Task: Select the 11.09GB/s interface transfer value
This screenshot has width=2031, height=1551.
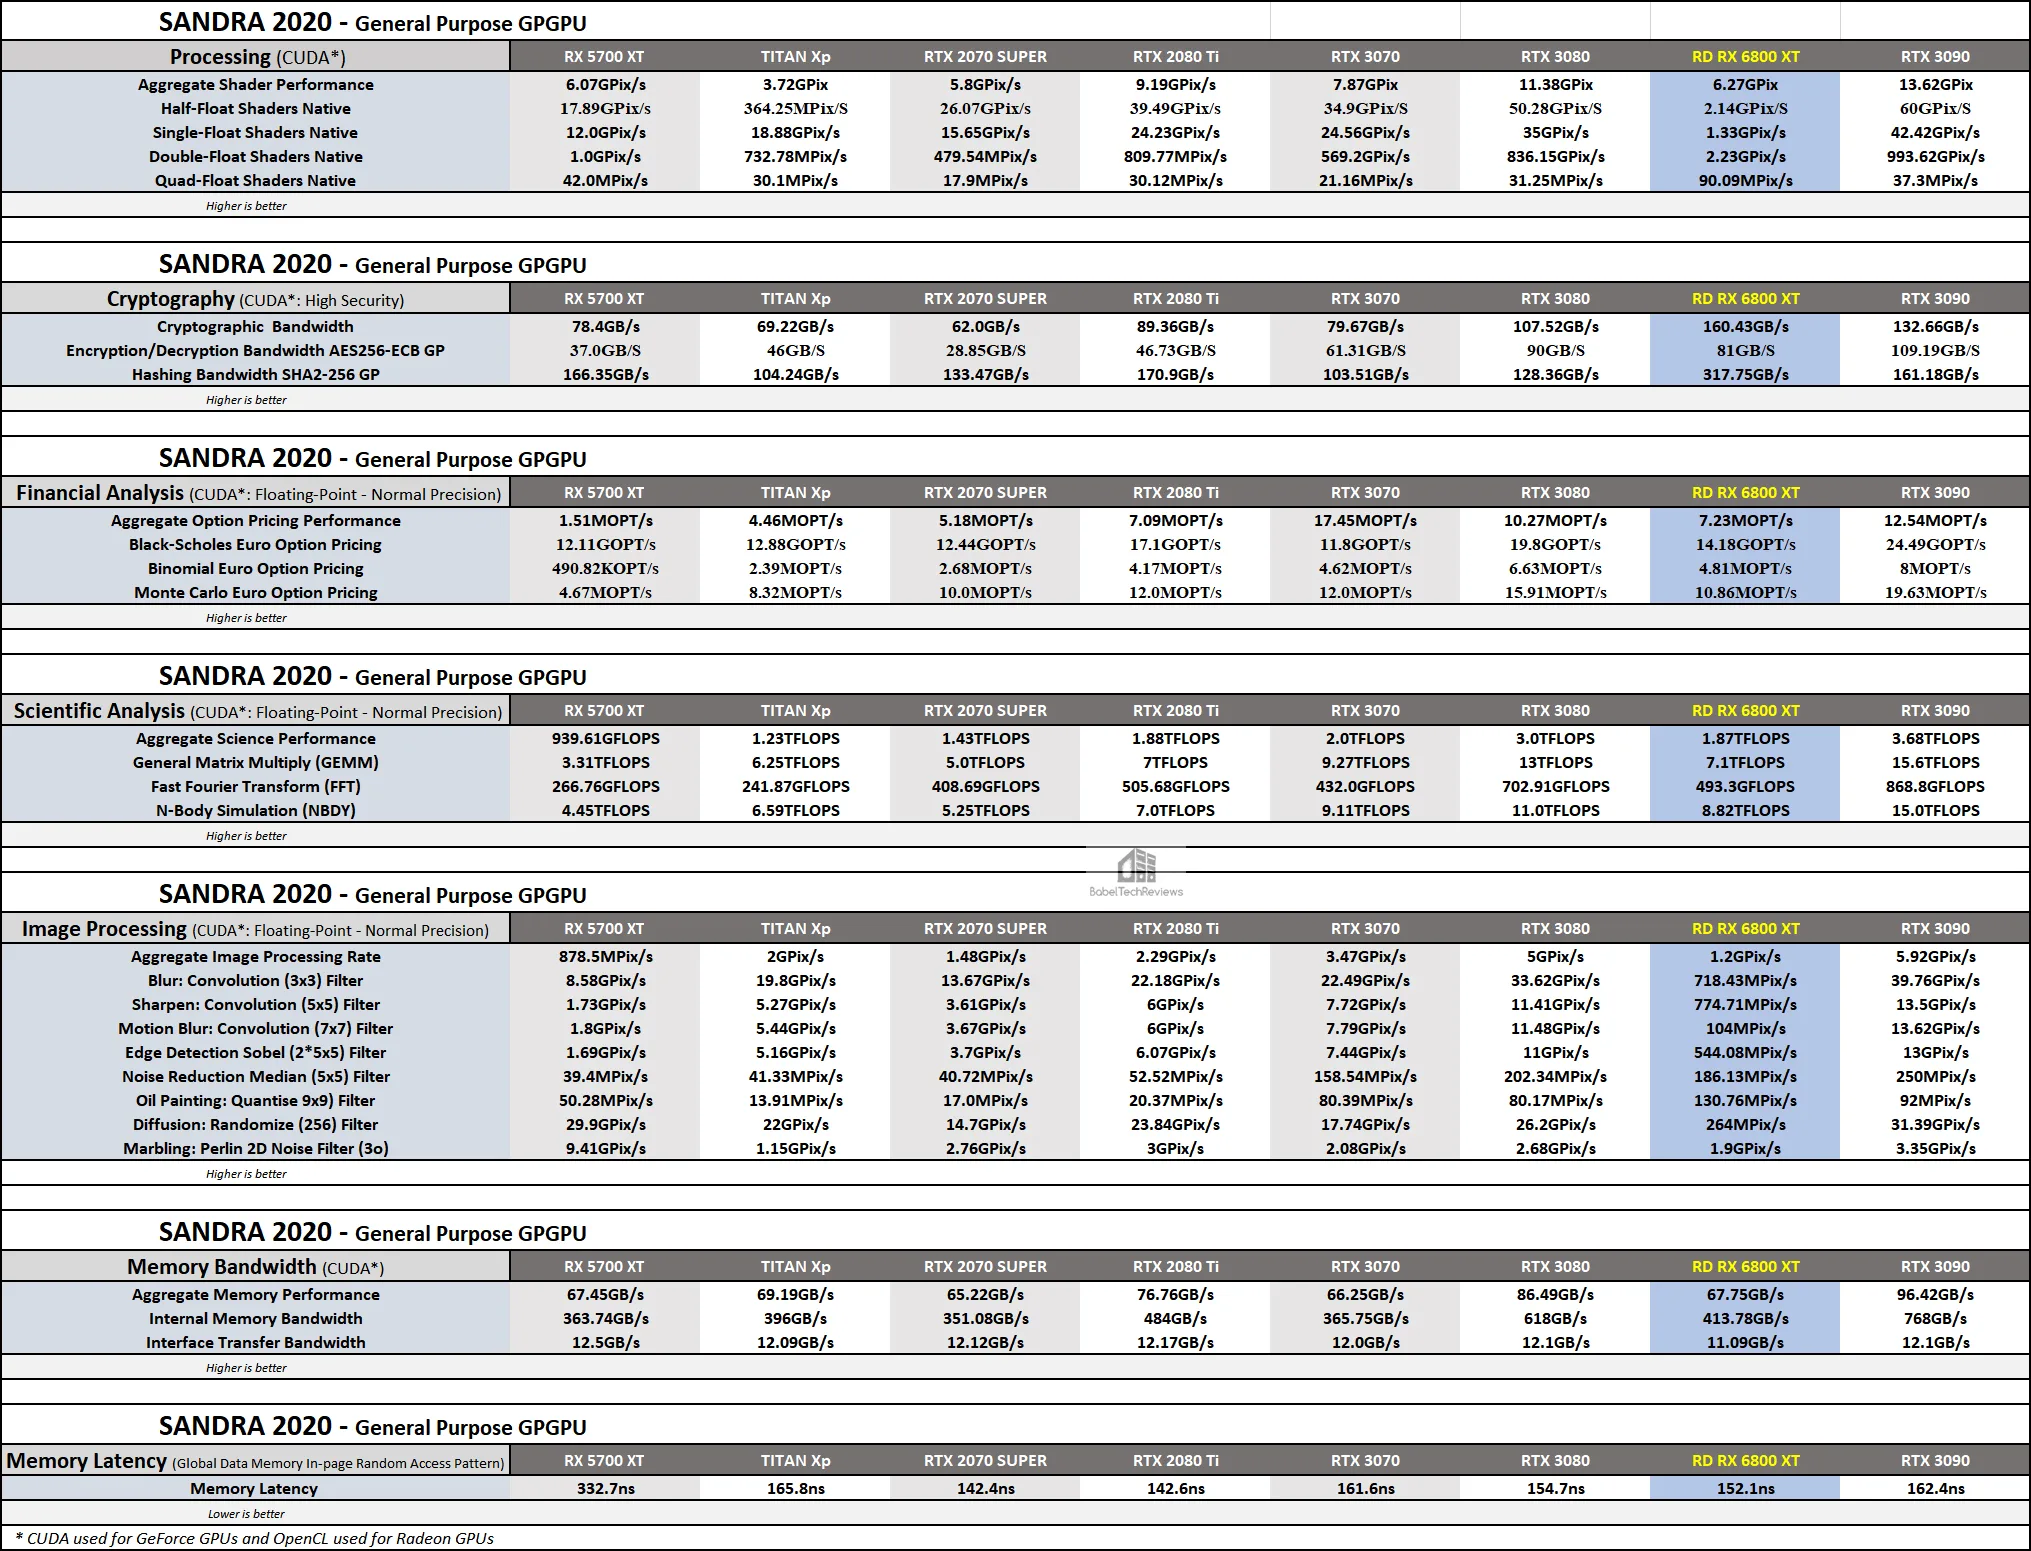Action: (x=1745, y=1343)
